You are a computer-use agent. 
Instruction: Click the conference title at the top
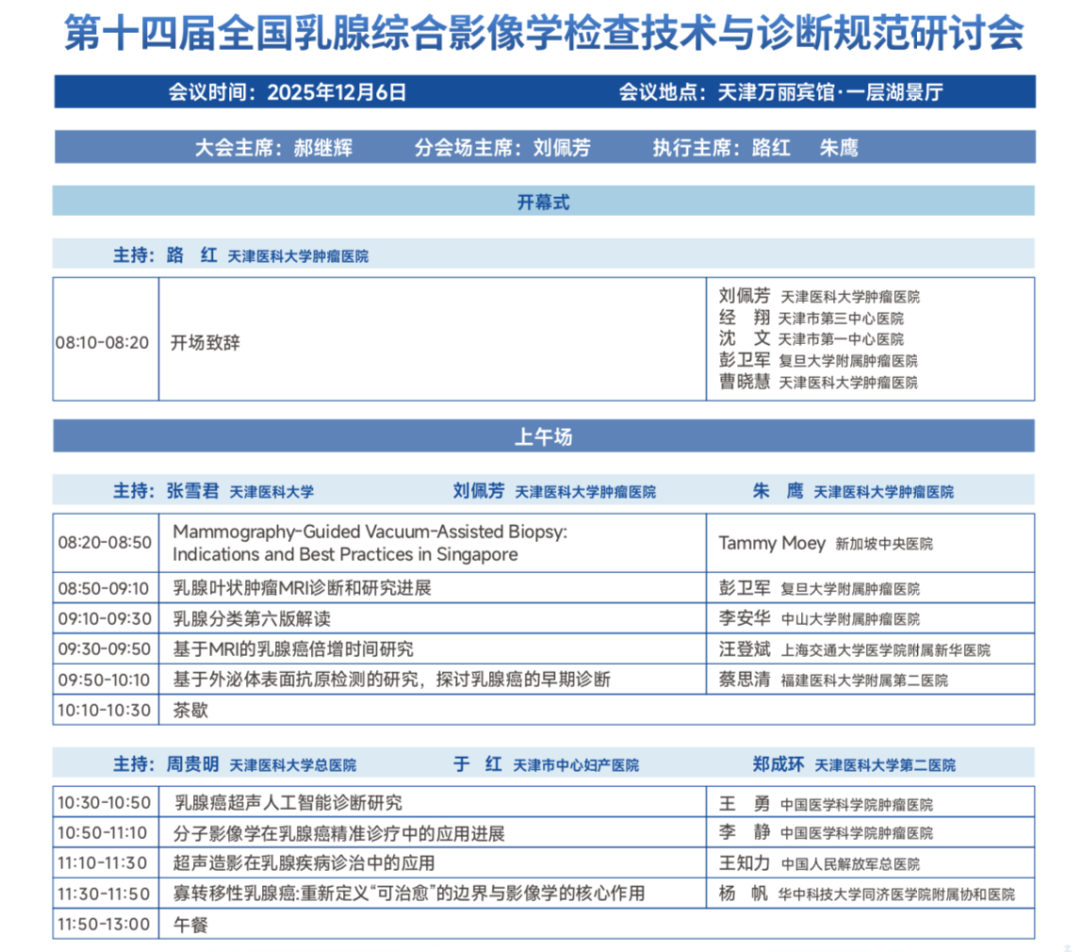540,31
